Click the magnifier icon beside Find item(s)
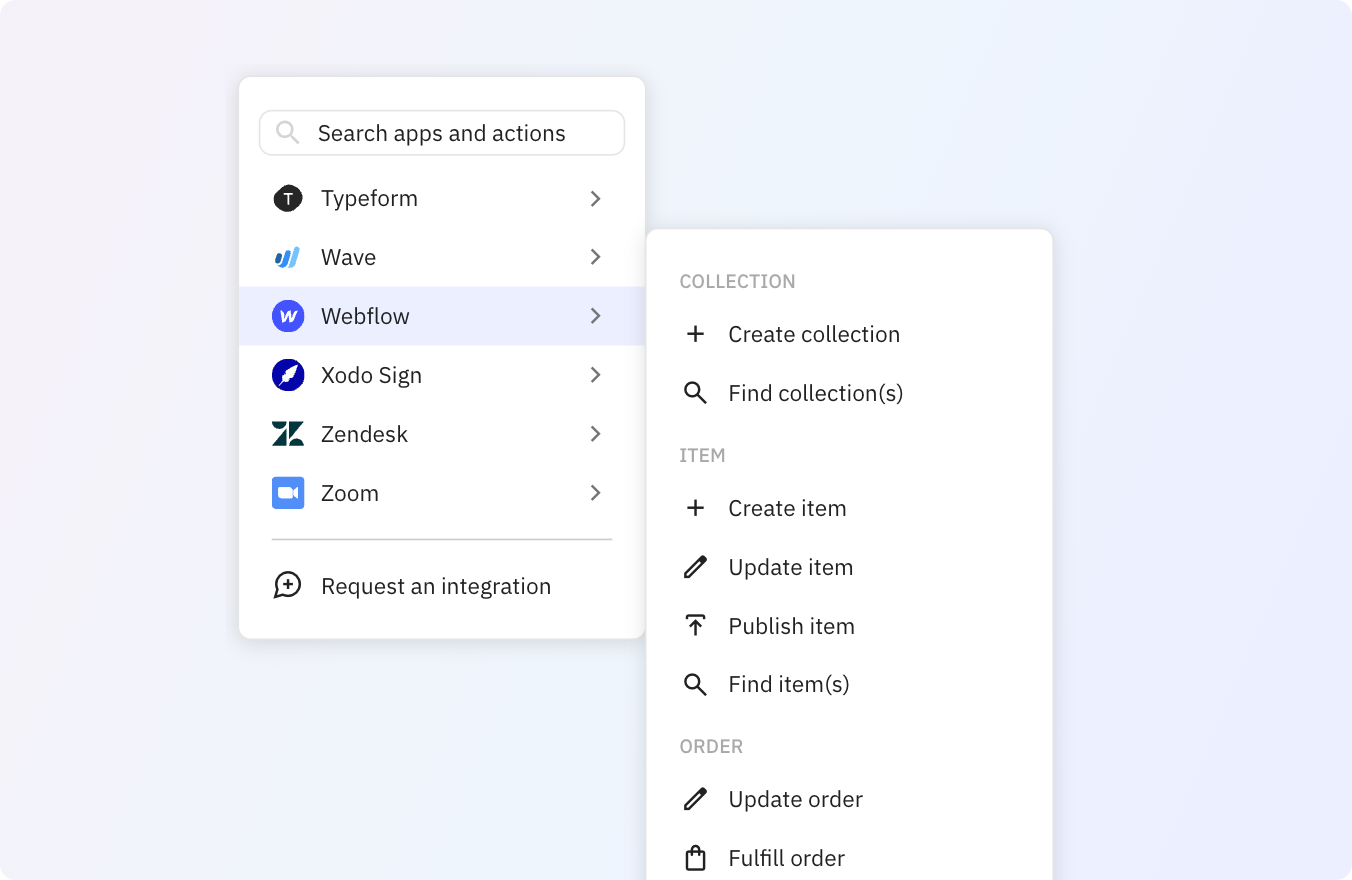 [x=695, y=684]
